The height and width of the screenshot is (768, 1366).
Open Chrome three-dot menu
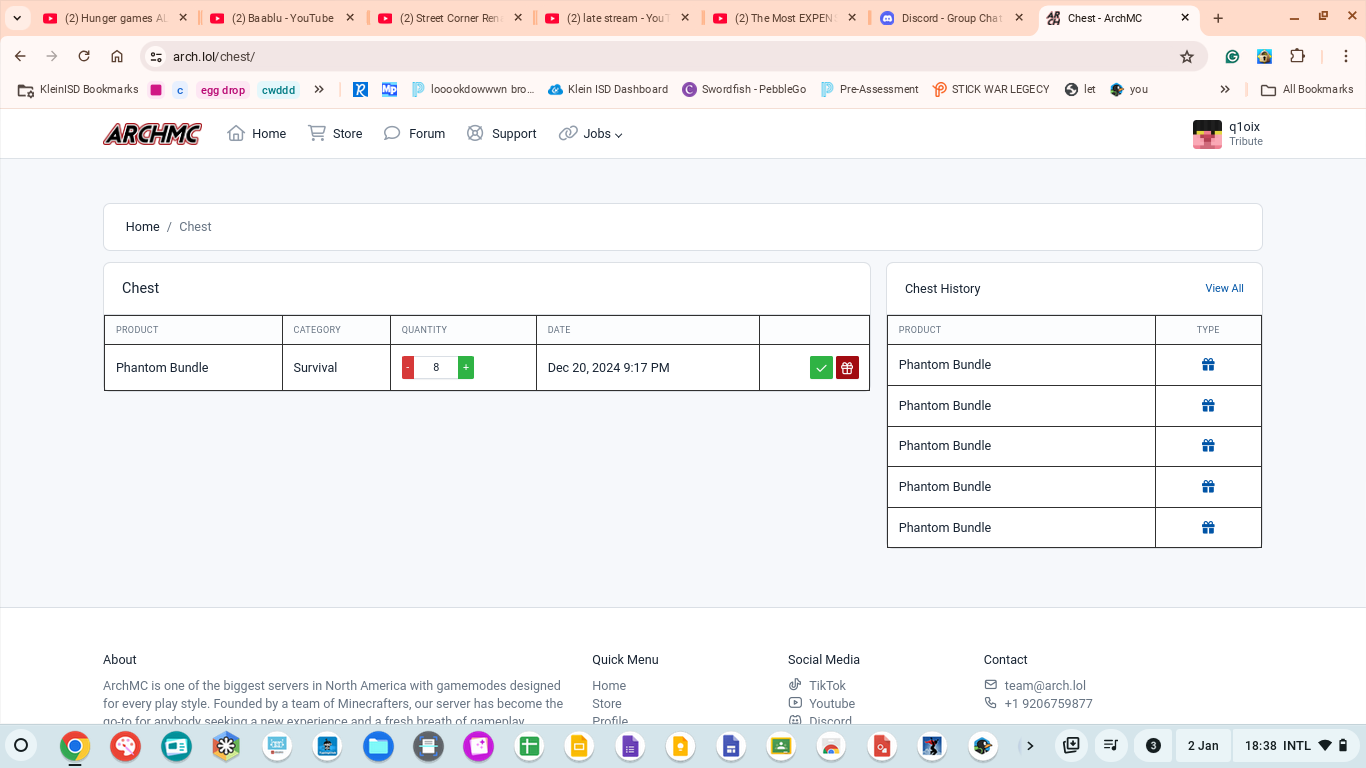coord(1346,57)
